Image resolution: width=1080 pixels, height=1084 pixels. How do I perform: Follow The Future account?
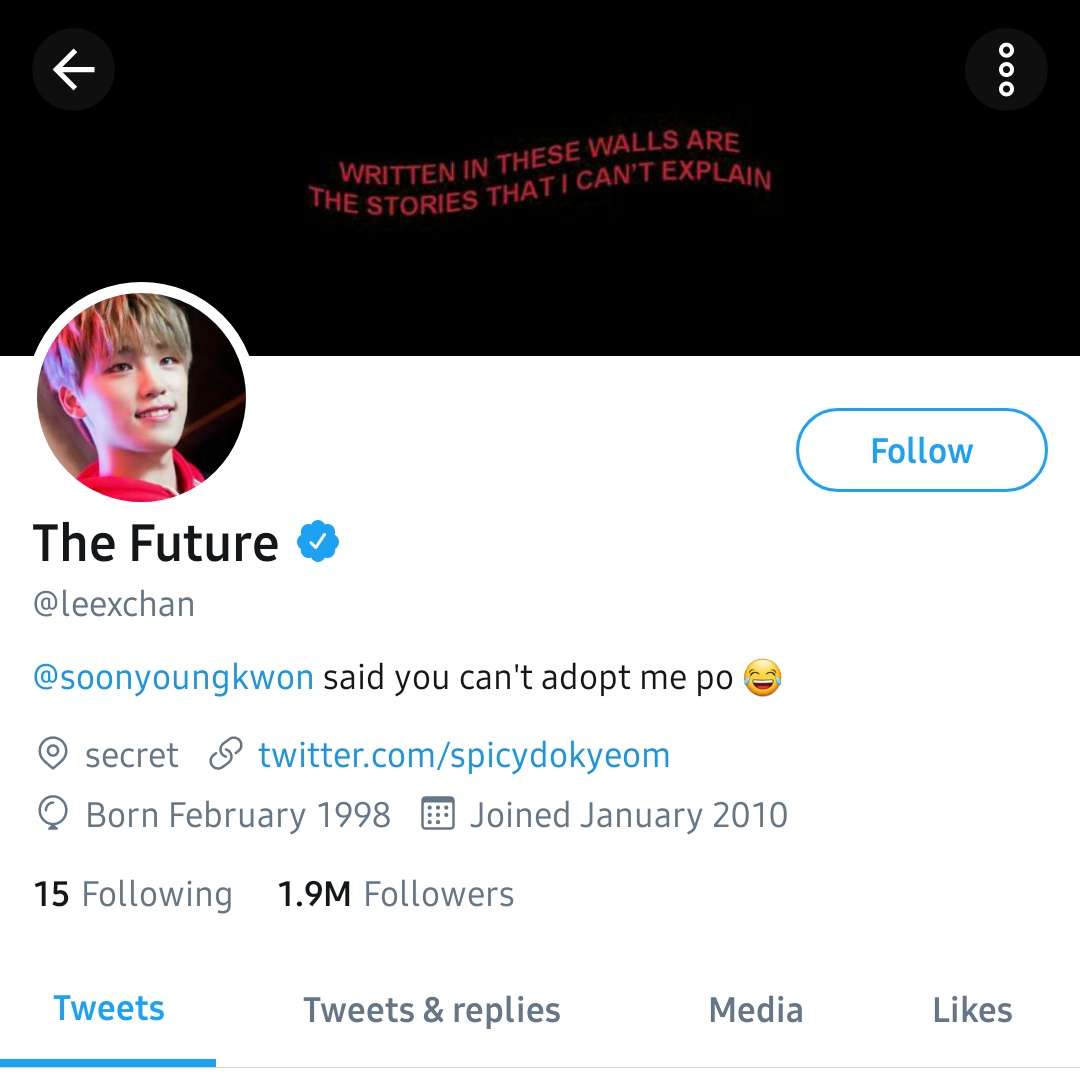[922, 450]
